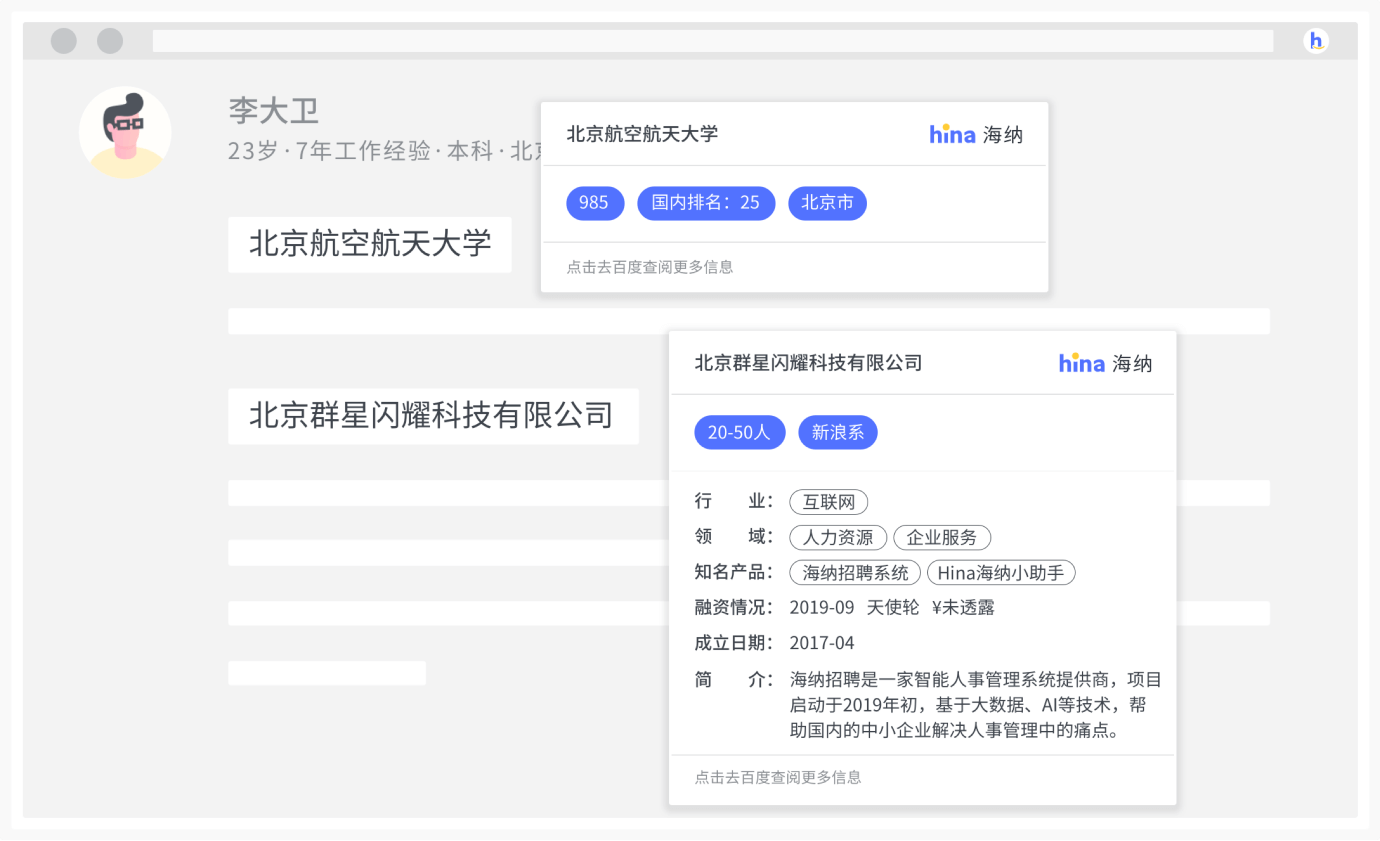
Task: Click the 互联网 industry tag
Action: pos(829,502)
